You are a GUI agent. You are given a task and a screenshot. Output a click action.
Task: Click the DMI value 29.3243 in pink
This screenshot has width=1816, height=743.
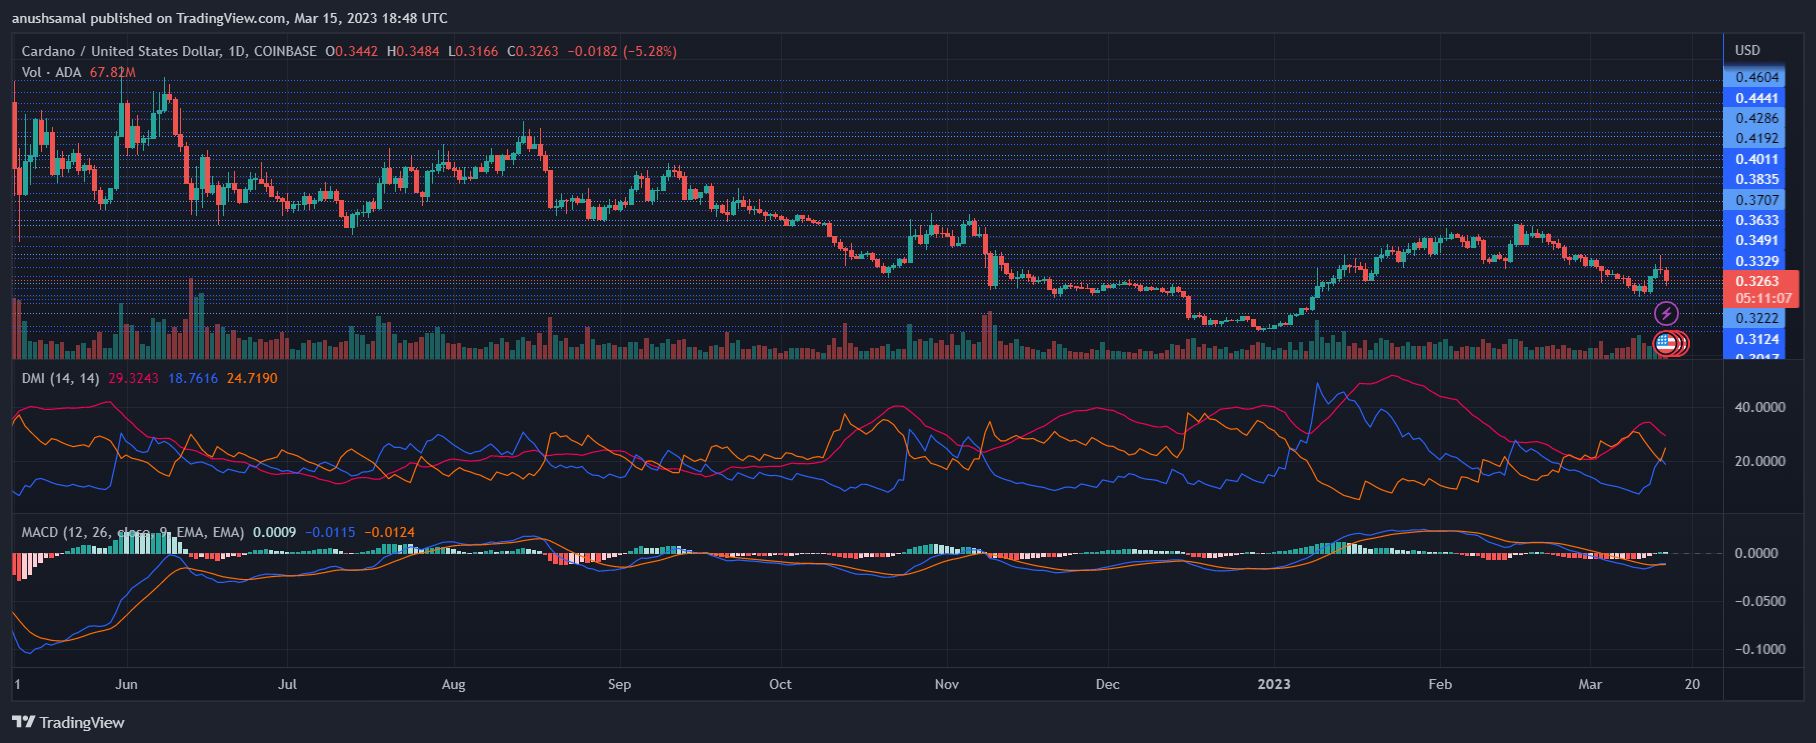point(134,378)
